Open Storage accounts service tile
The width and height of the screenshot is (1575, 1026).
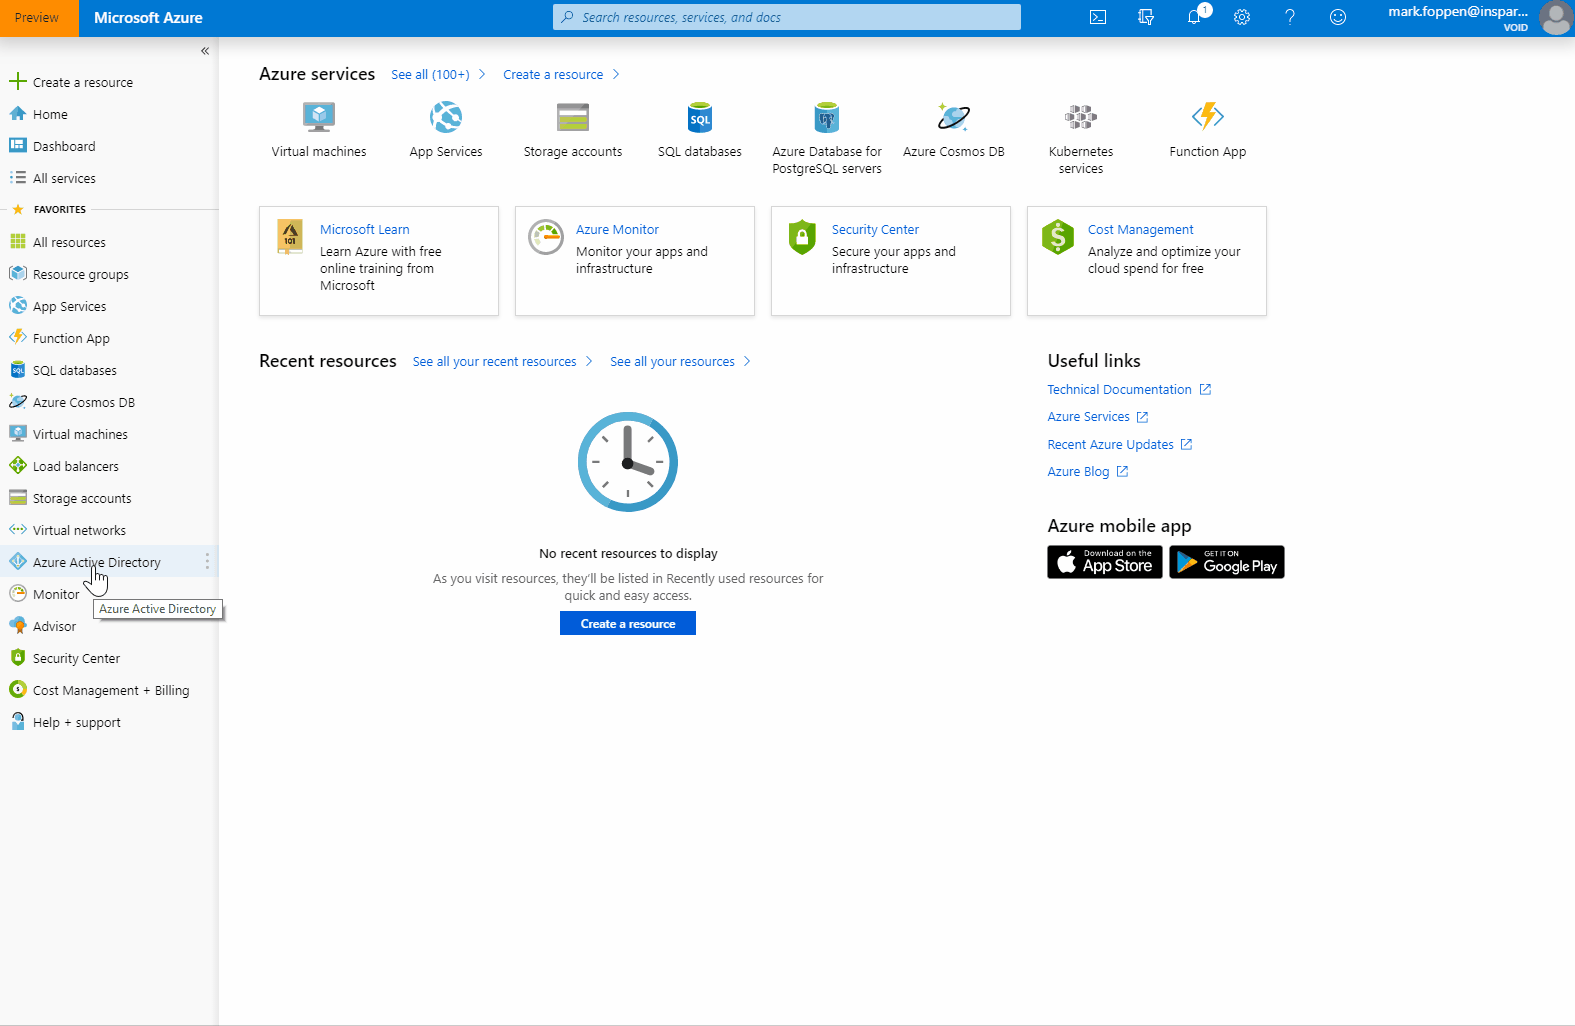(573, 130)
